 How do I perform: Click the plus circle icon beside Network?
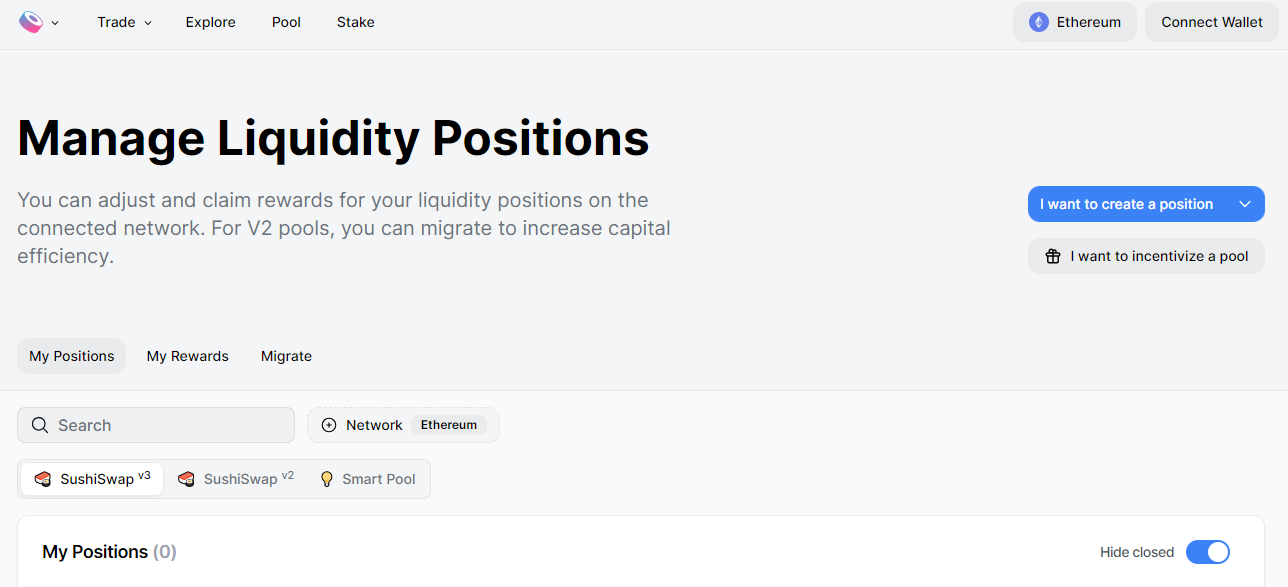(329, 425)
